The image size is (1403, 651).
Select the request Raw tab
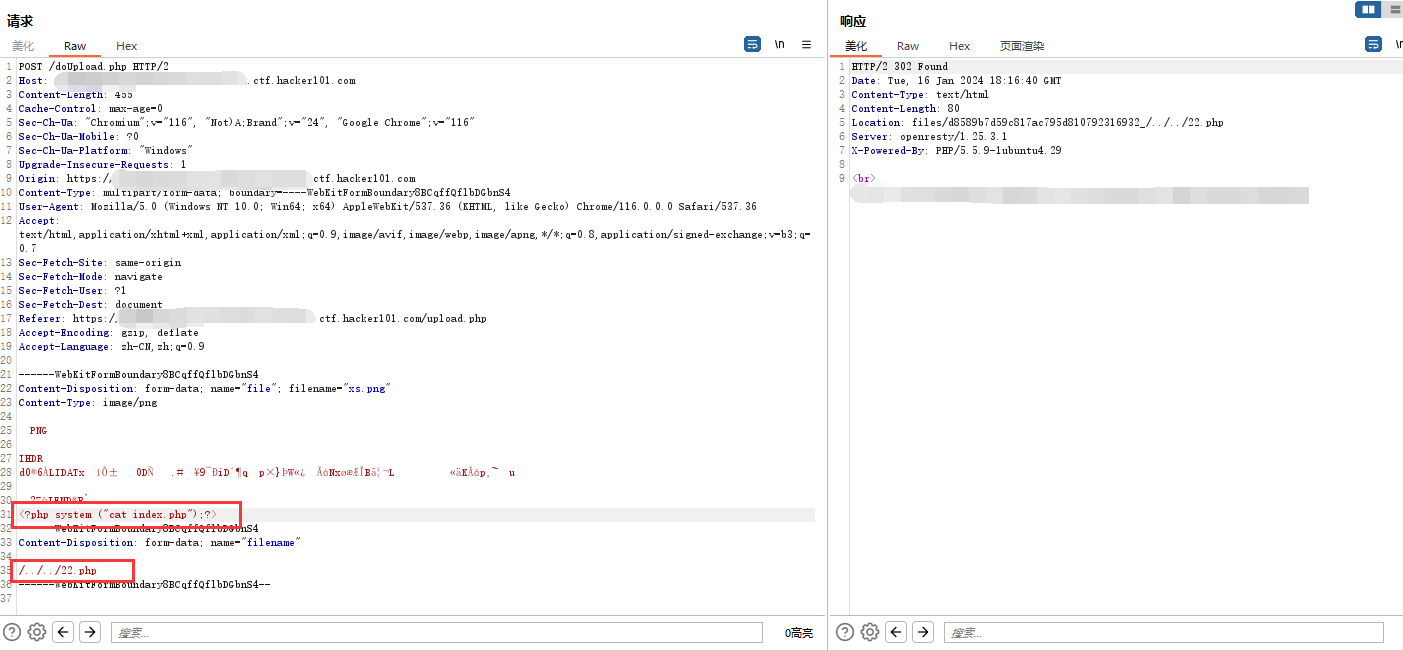pos(75,46)
